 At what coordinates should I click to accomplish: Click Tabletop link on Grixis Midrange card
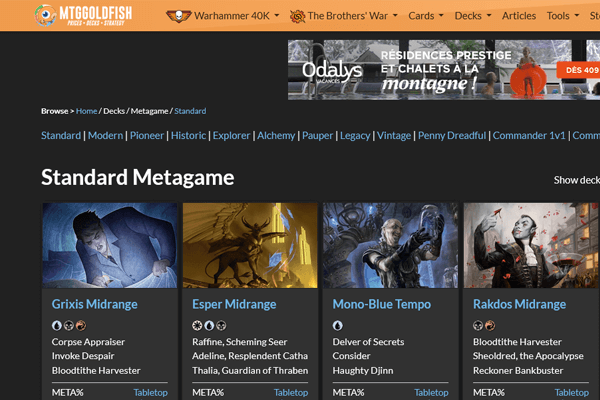point(150,392)
